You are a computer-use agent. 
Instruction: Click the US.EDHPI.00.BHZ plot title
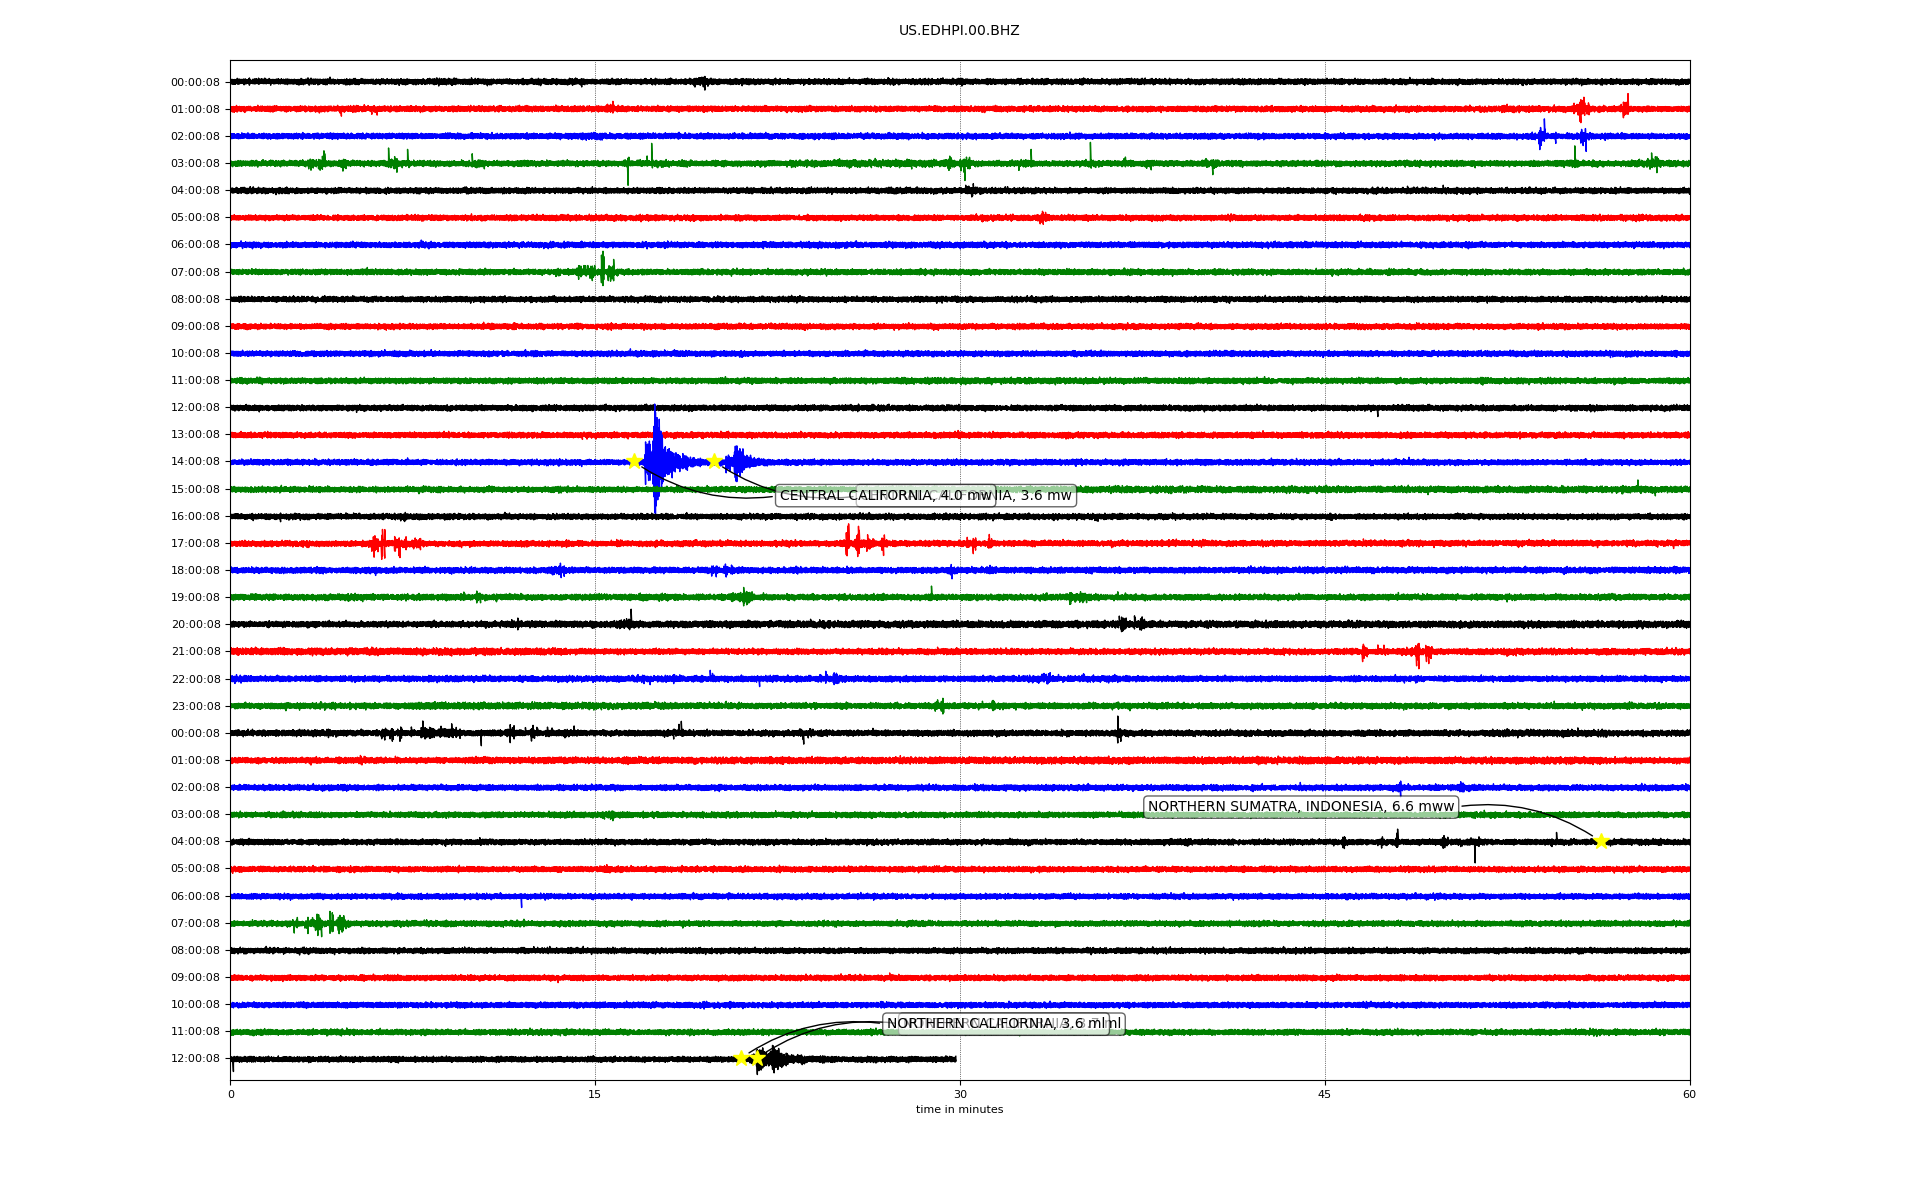click(959, 31)
